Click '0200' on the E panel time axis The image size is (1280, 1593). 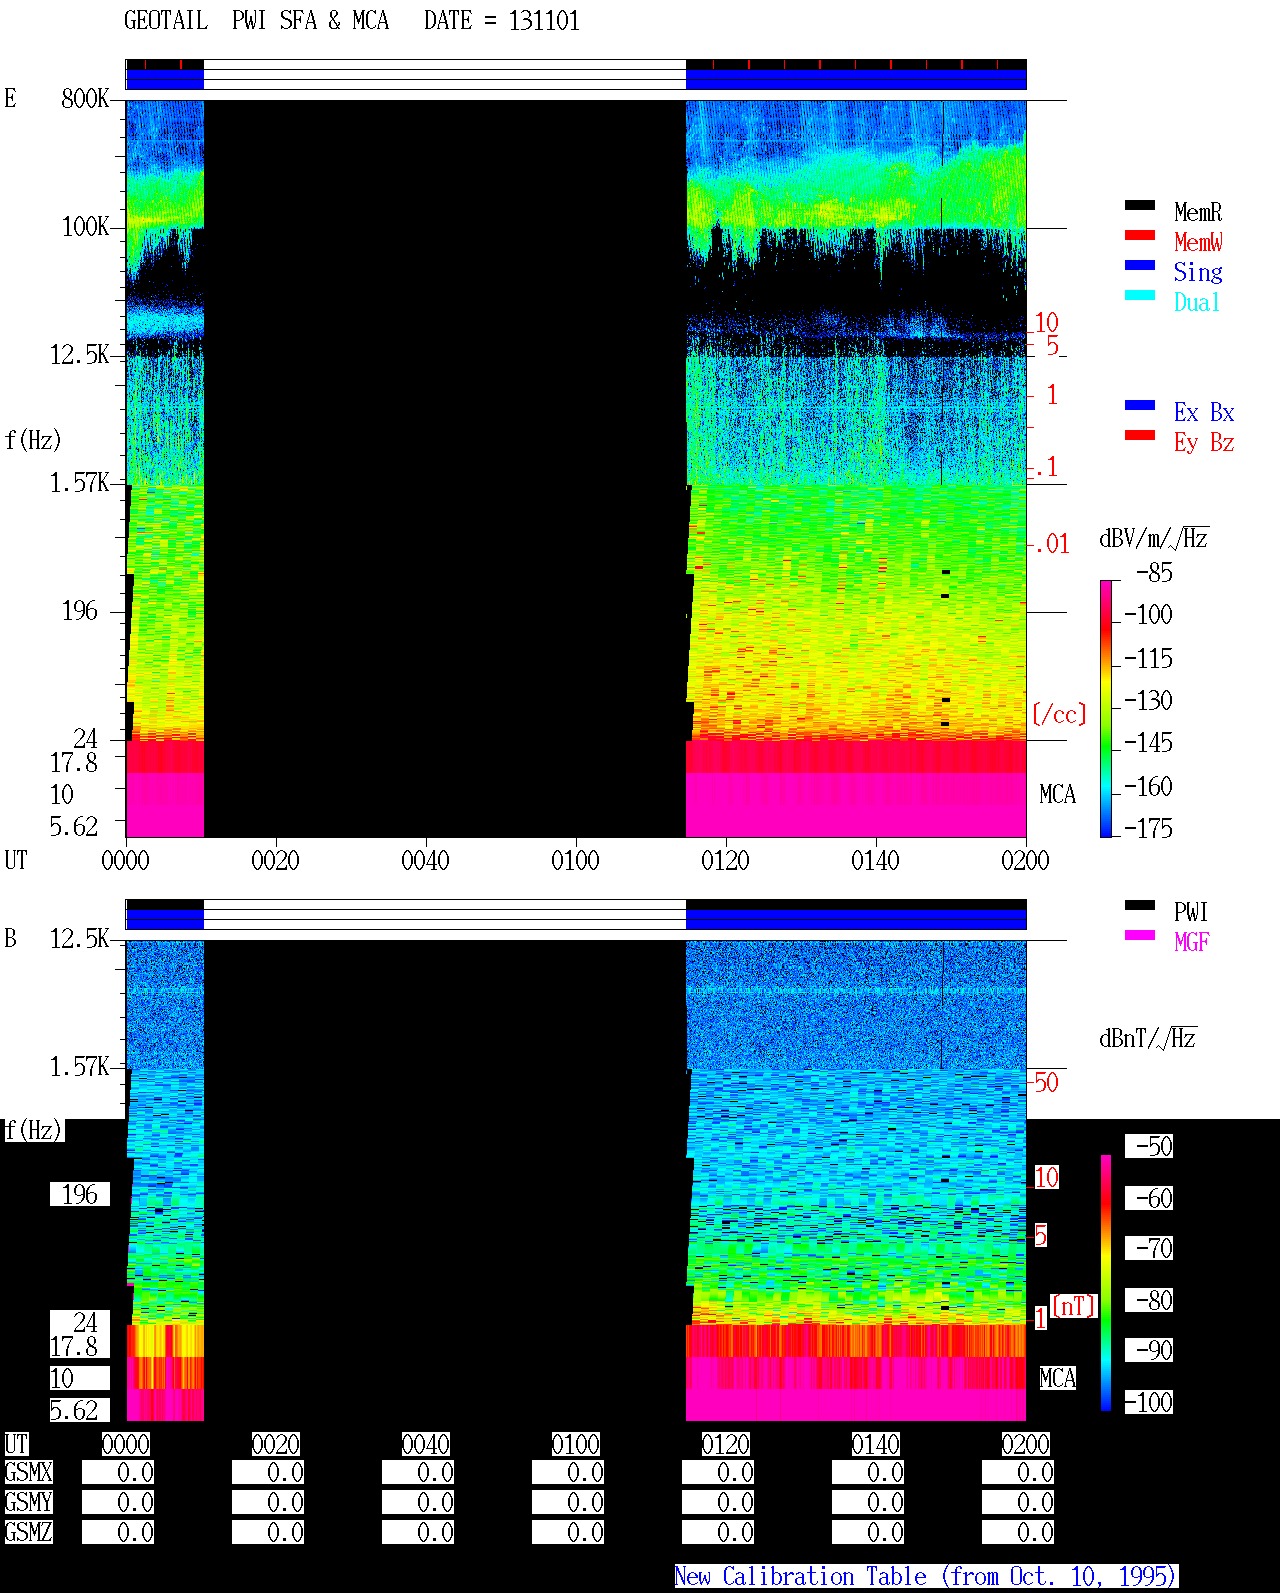click(1025, 860)
